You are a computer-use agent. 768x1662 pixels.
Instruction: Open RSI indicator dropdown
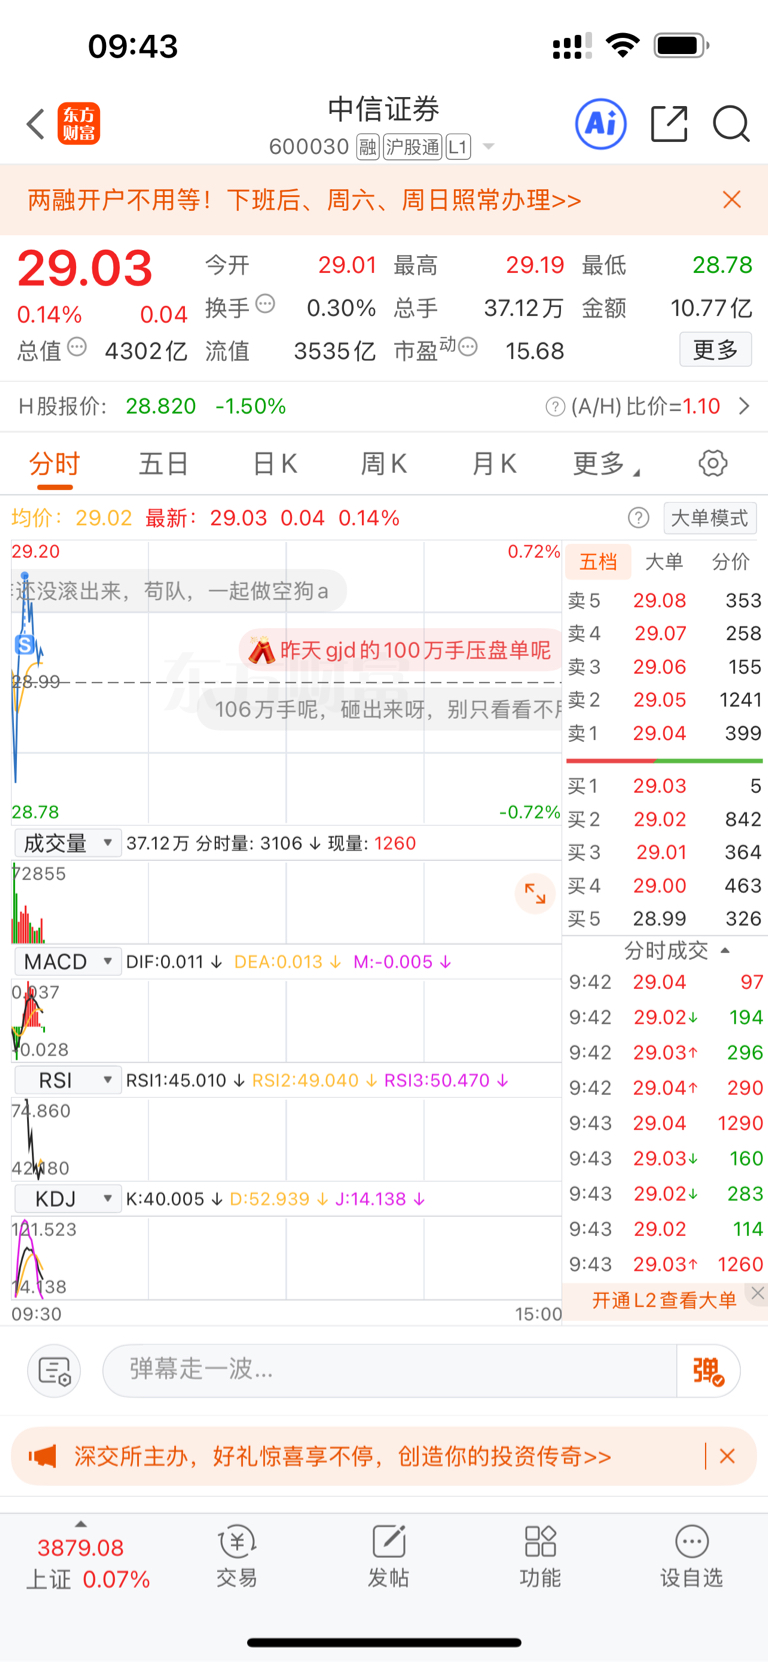click(67, 1081)
